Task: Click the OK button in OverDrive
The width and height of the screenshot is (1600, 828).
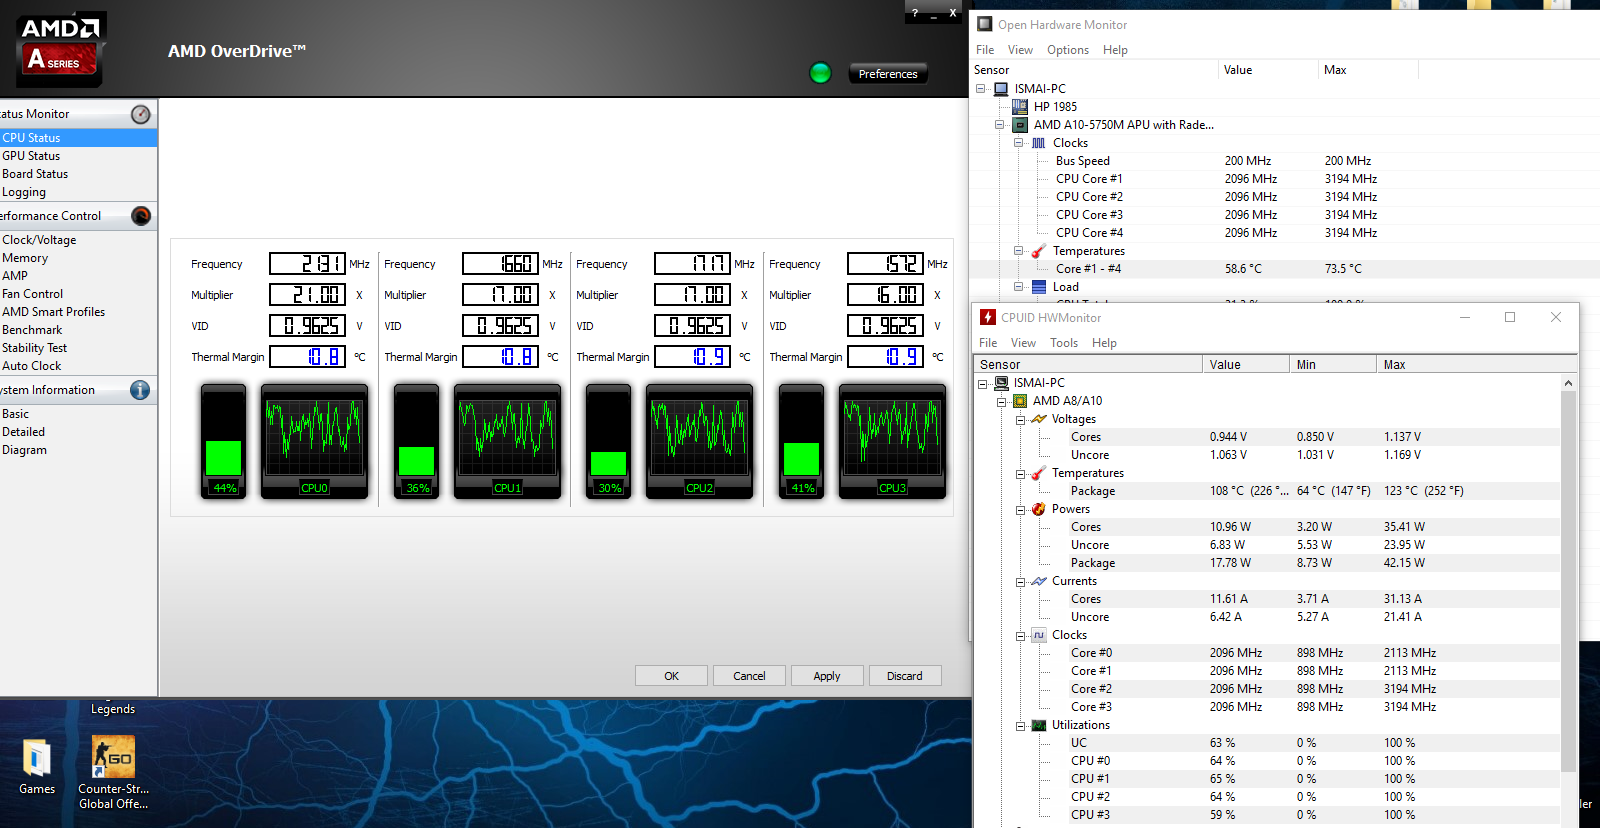Action: (x=671, y=676)
